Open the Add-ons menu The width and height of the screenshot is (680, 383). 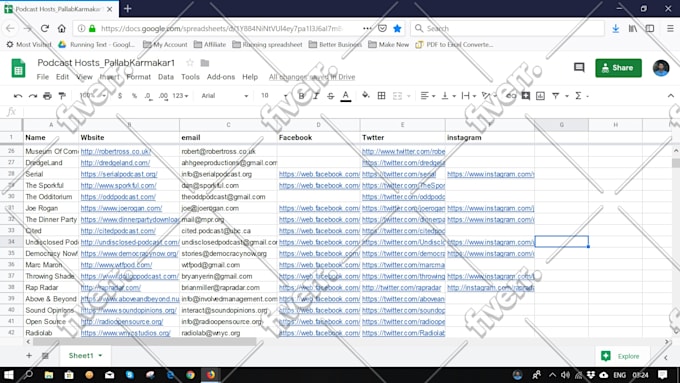[x=221, y=77]
